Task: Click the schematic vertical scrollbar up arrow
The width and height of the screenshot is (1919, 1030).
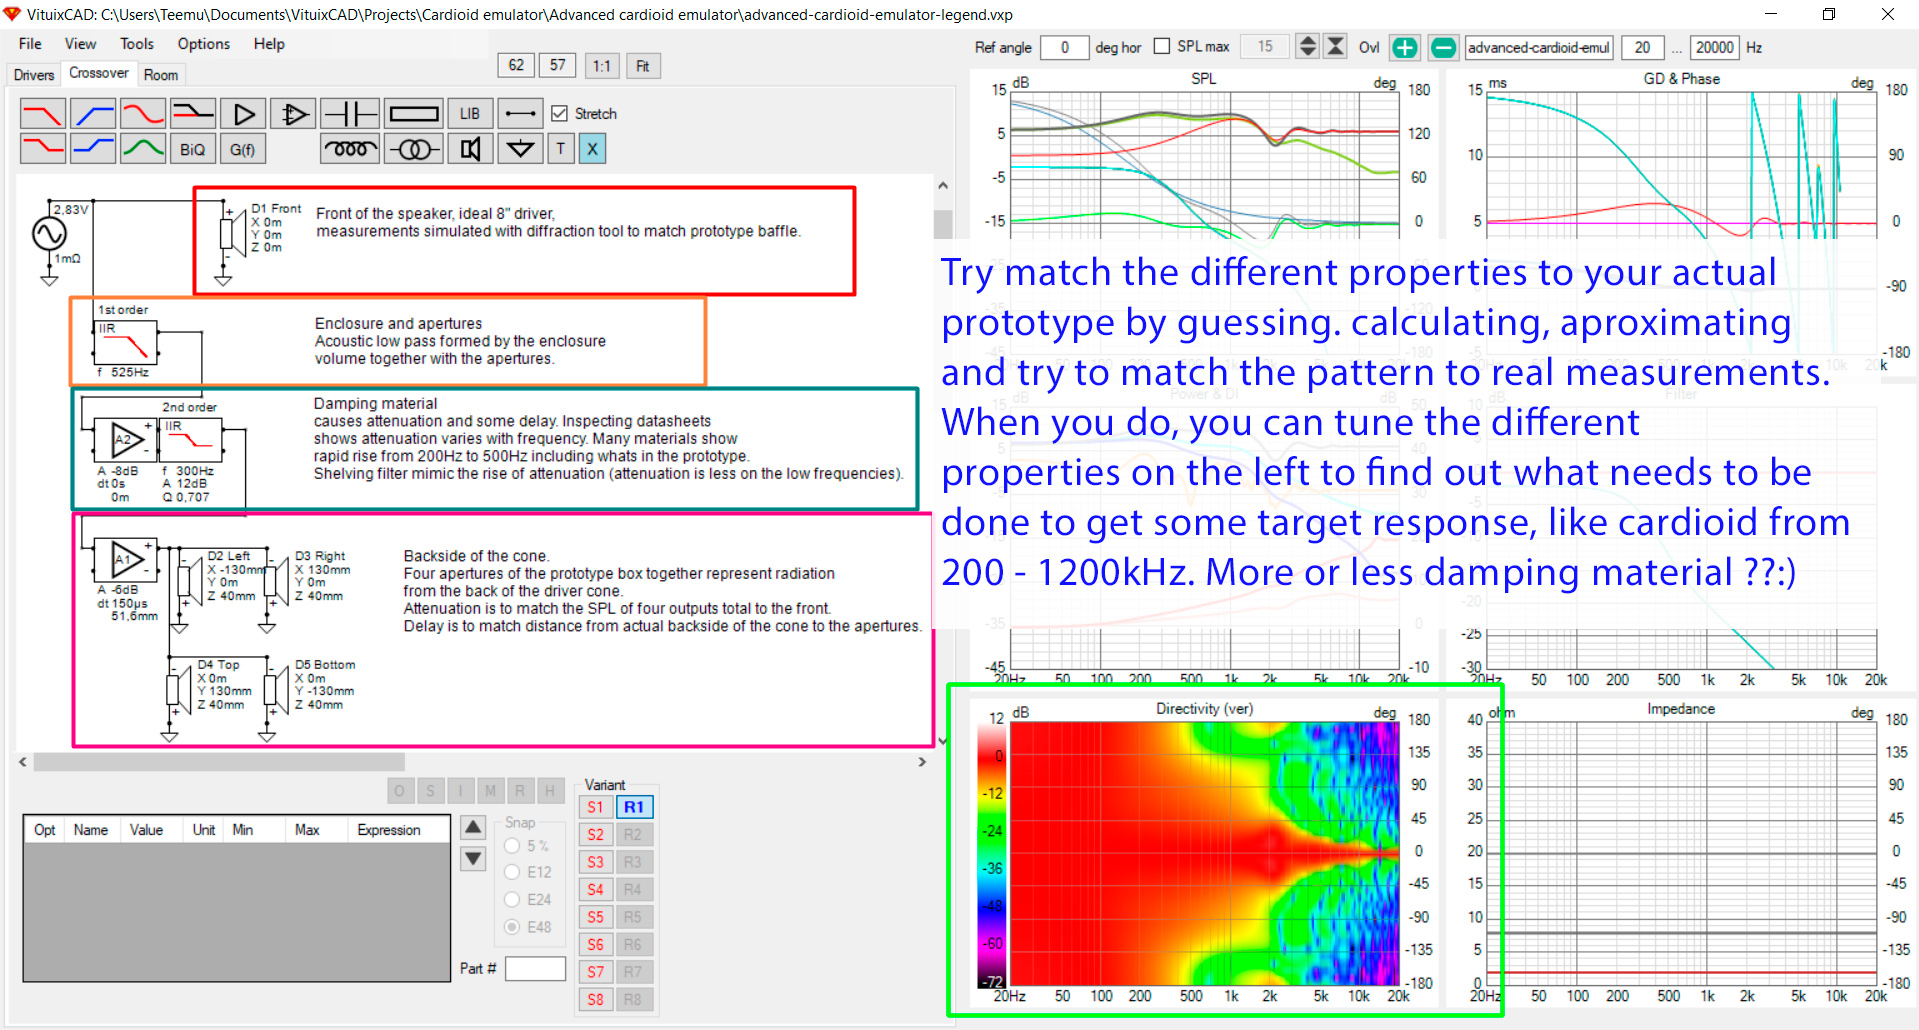Action: 942,186
